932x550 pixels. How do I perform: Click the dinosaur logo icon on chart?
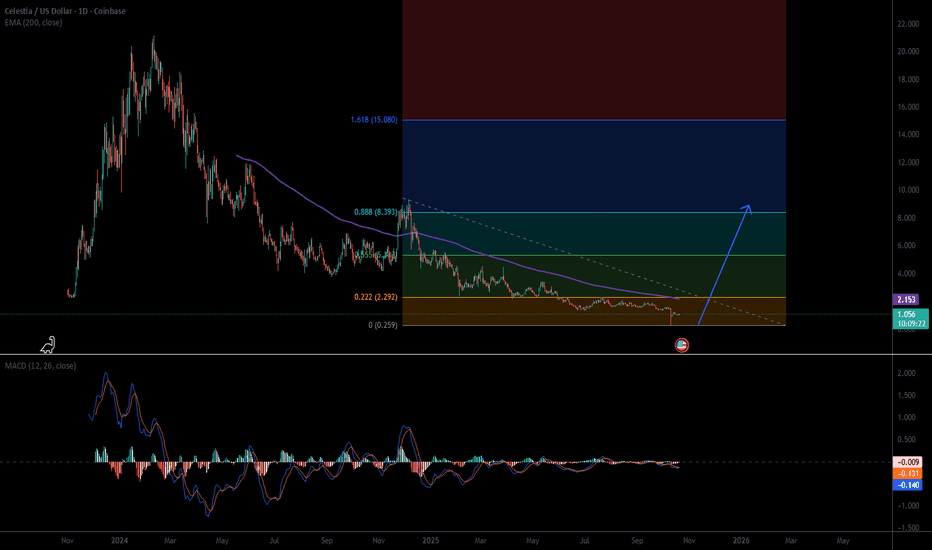point(48,345)
